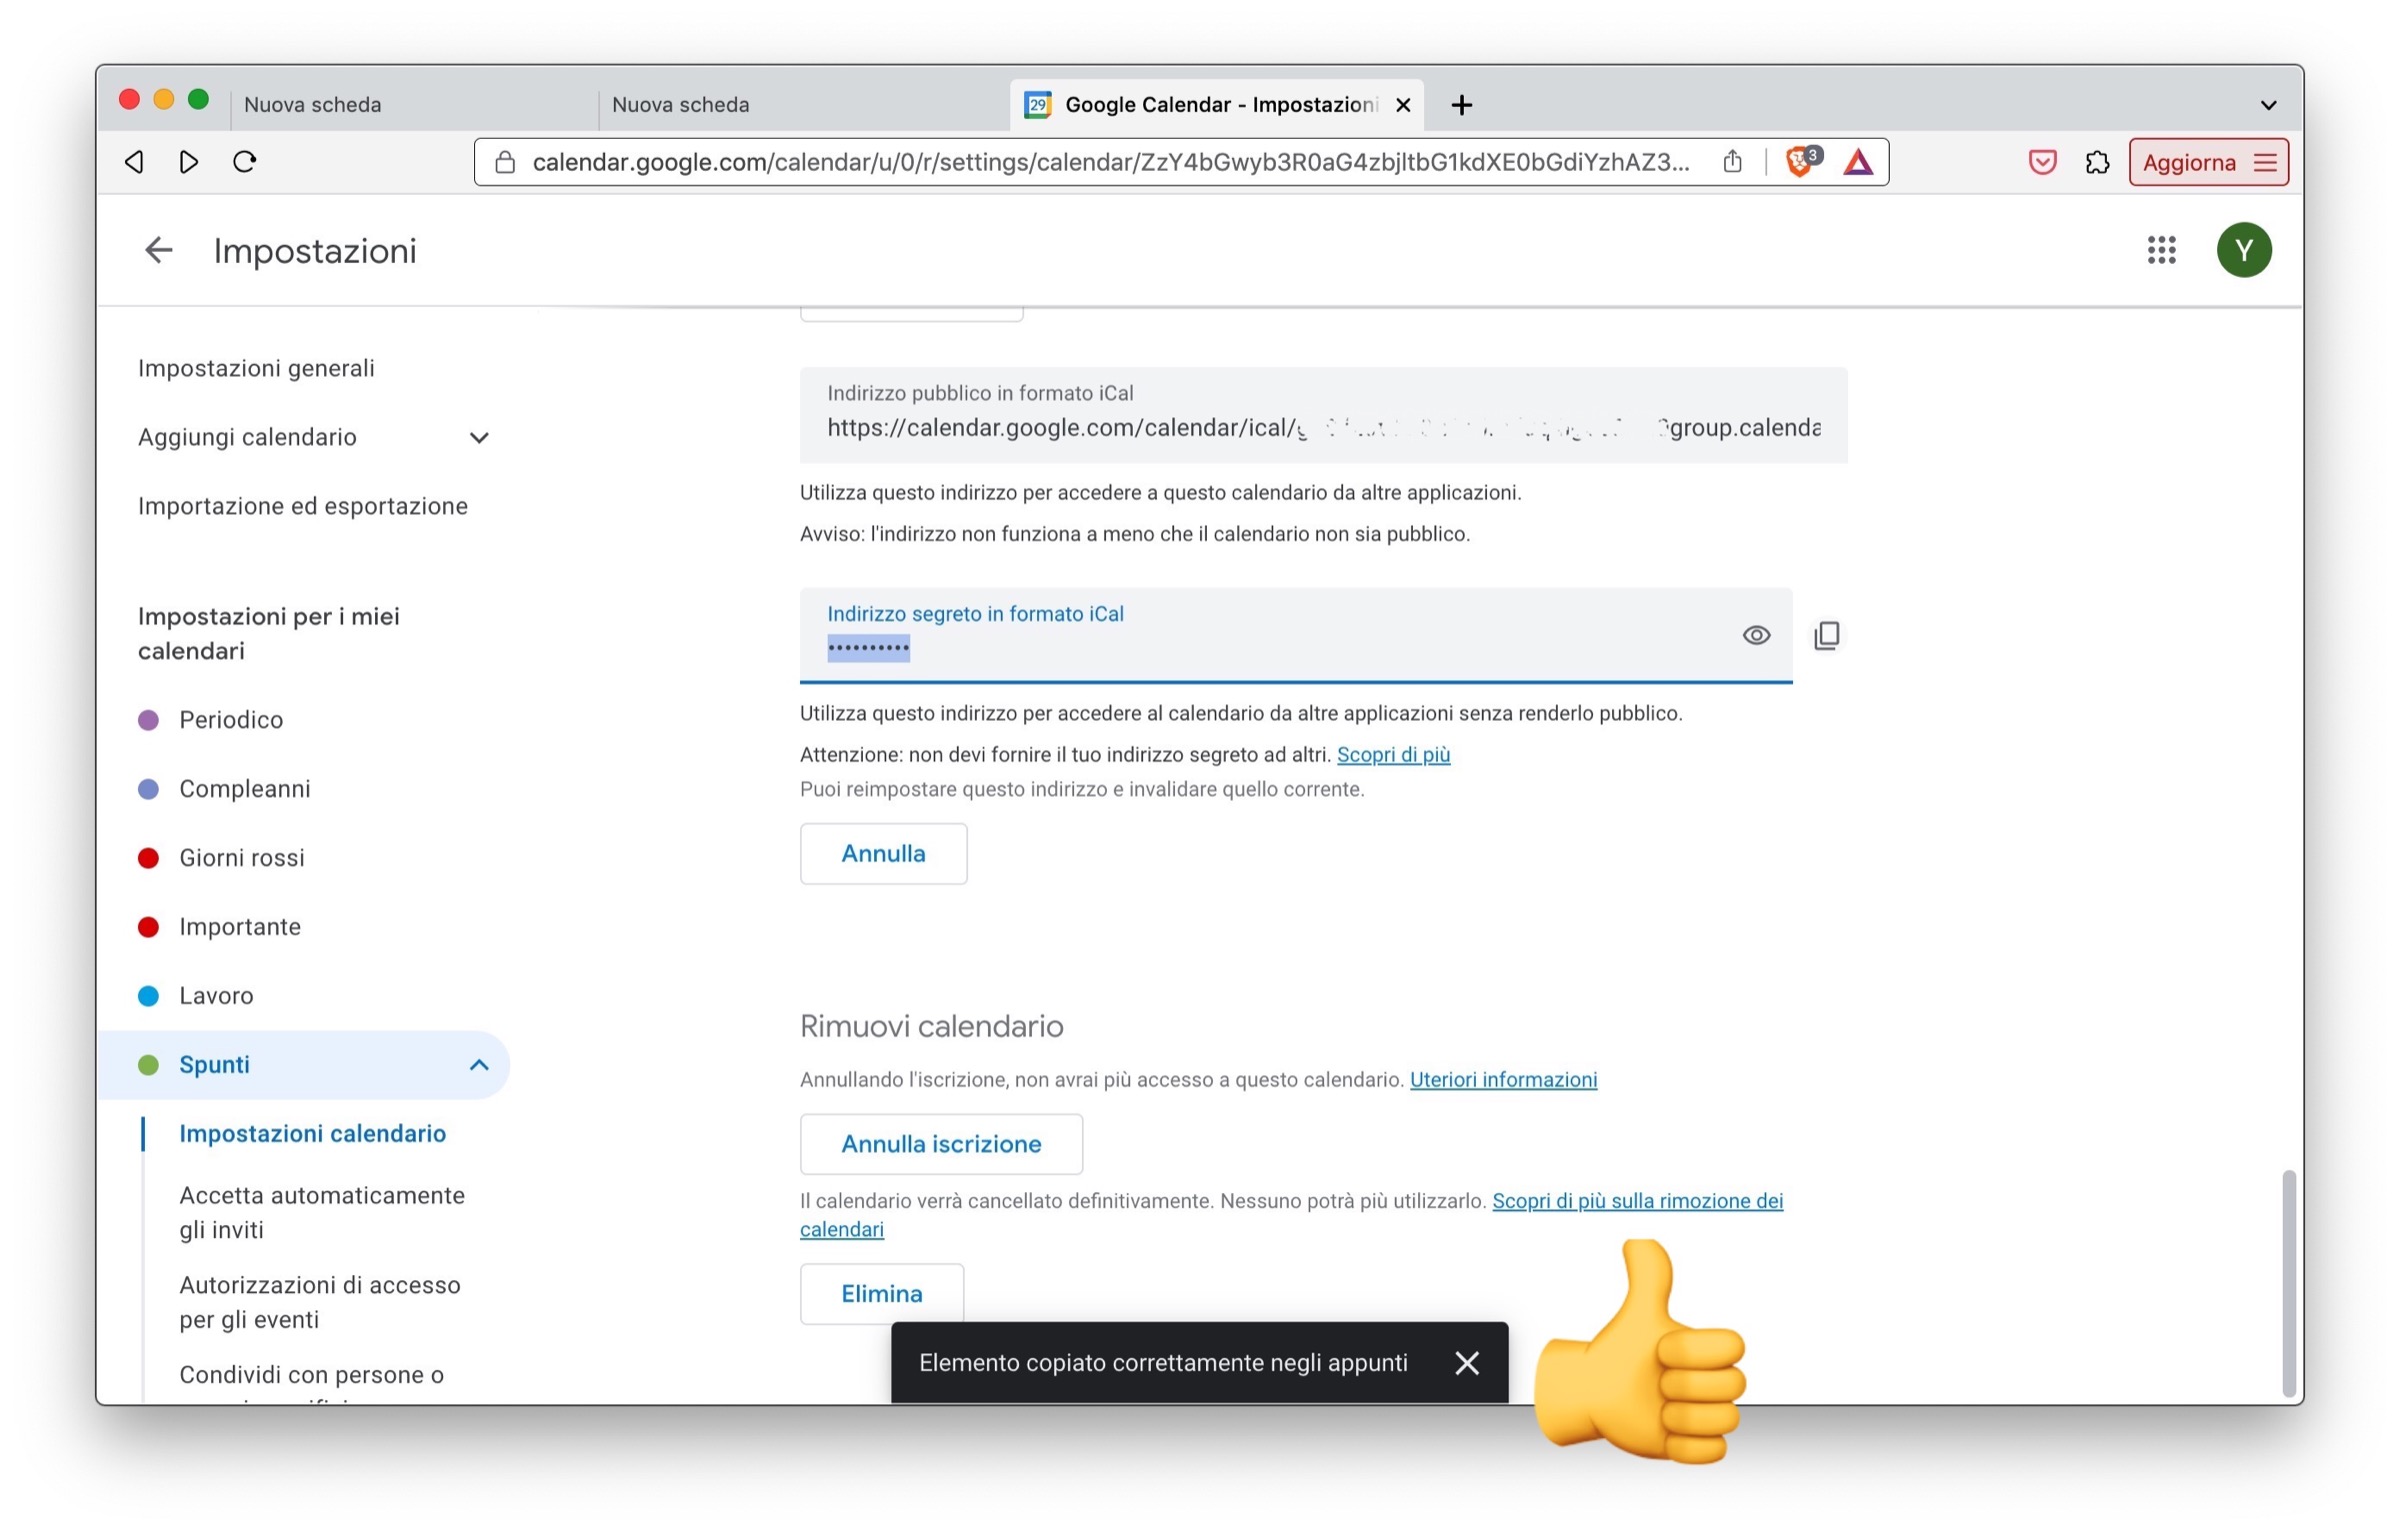Go back to the calendar with the arrow next to Impostazioni

pyautogui.click(x=159, y=250)
